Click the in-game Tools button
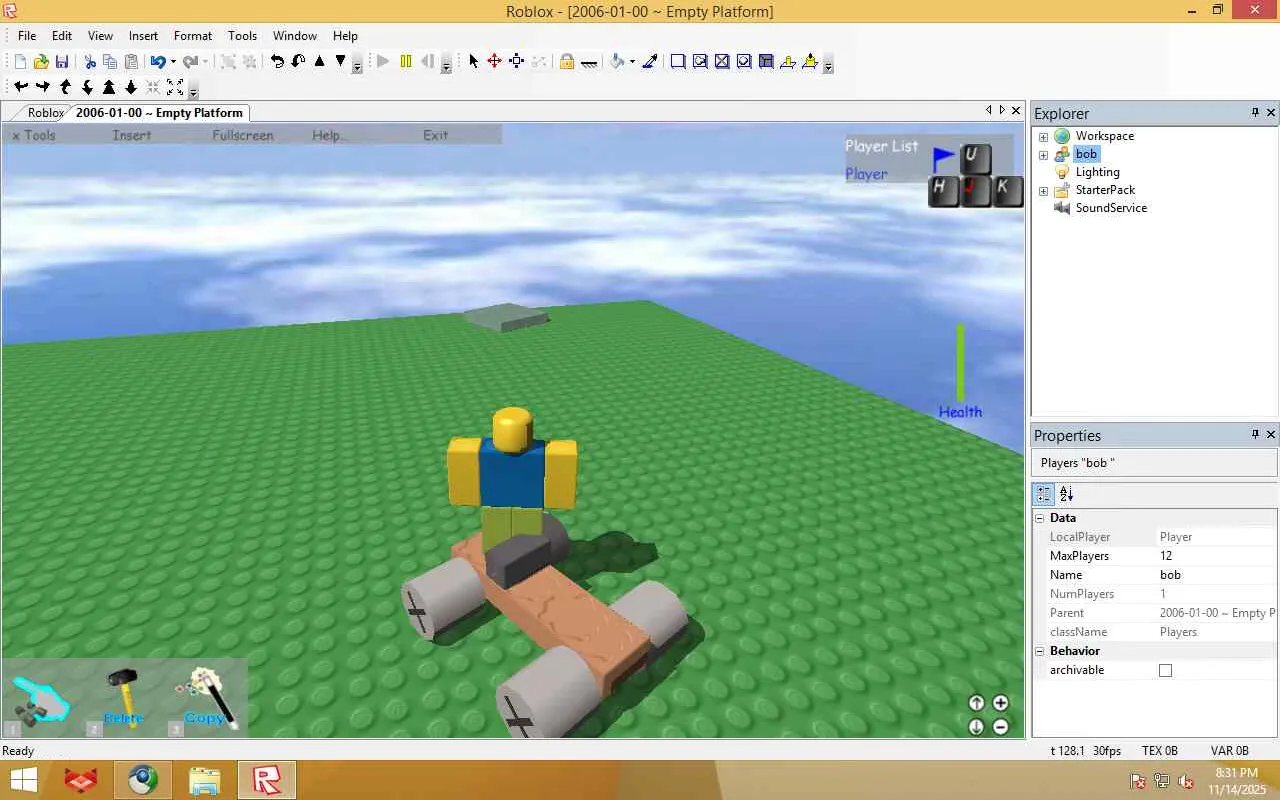The image size is (1280, 800). point(34,136)
